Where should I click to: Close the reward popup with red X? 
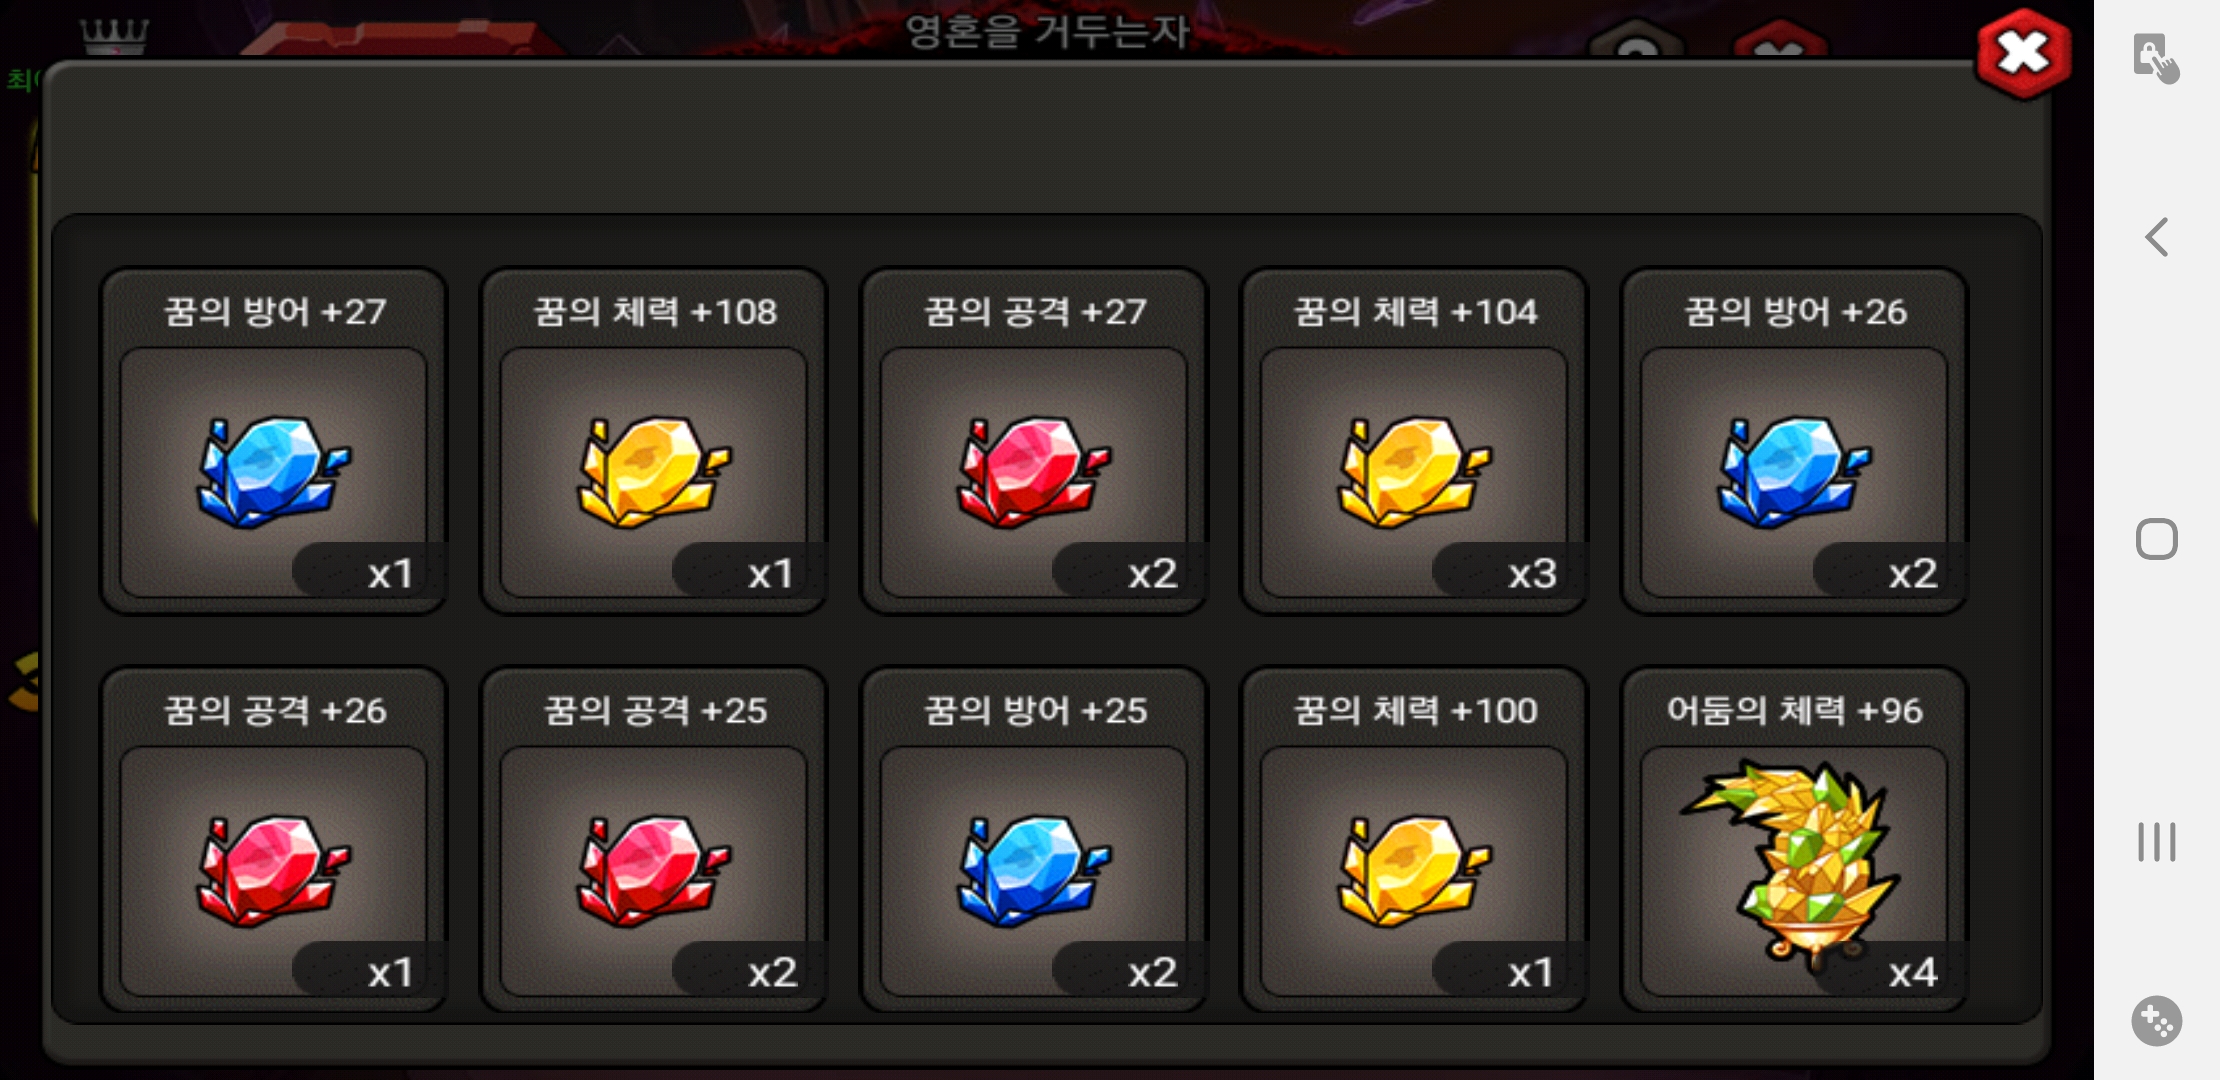pos(2023,54)
